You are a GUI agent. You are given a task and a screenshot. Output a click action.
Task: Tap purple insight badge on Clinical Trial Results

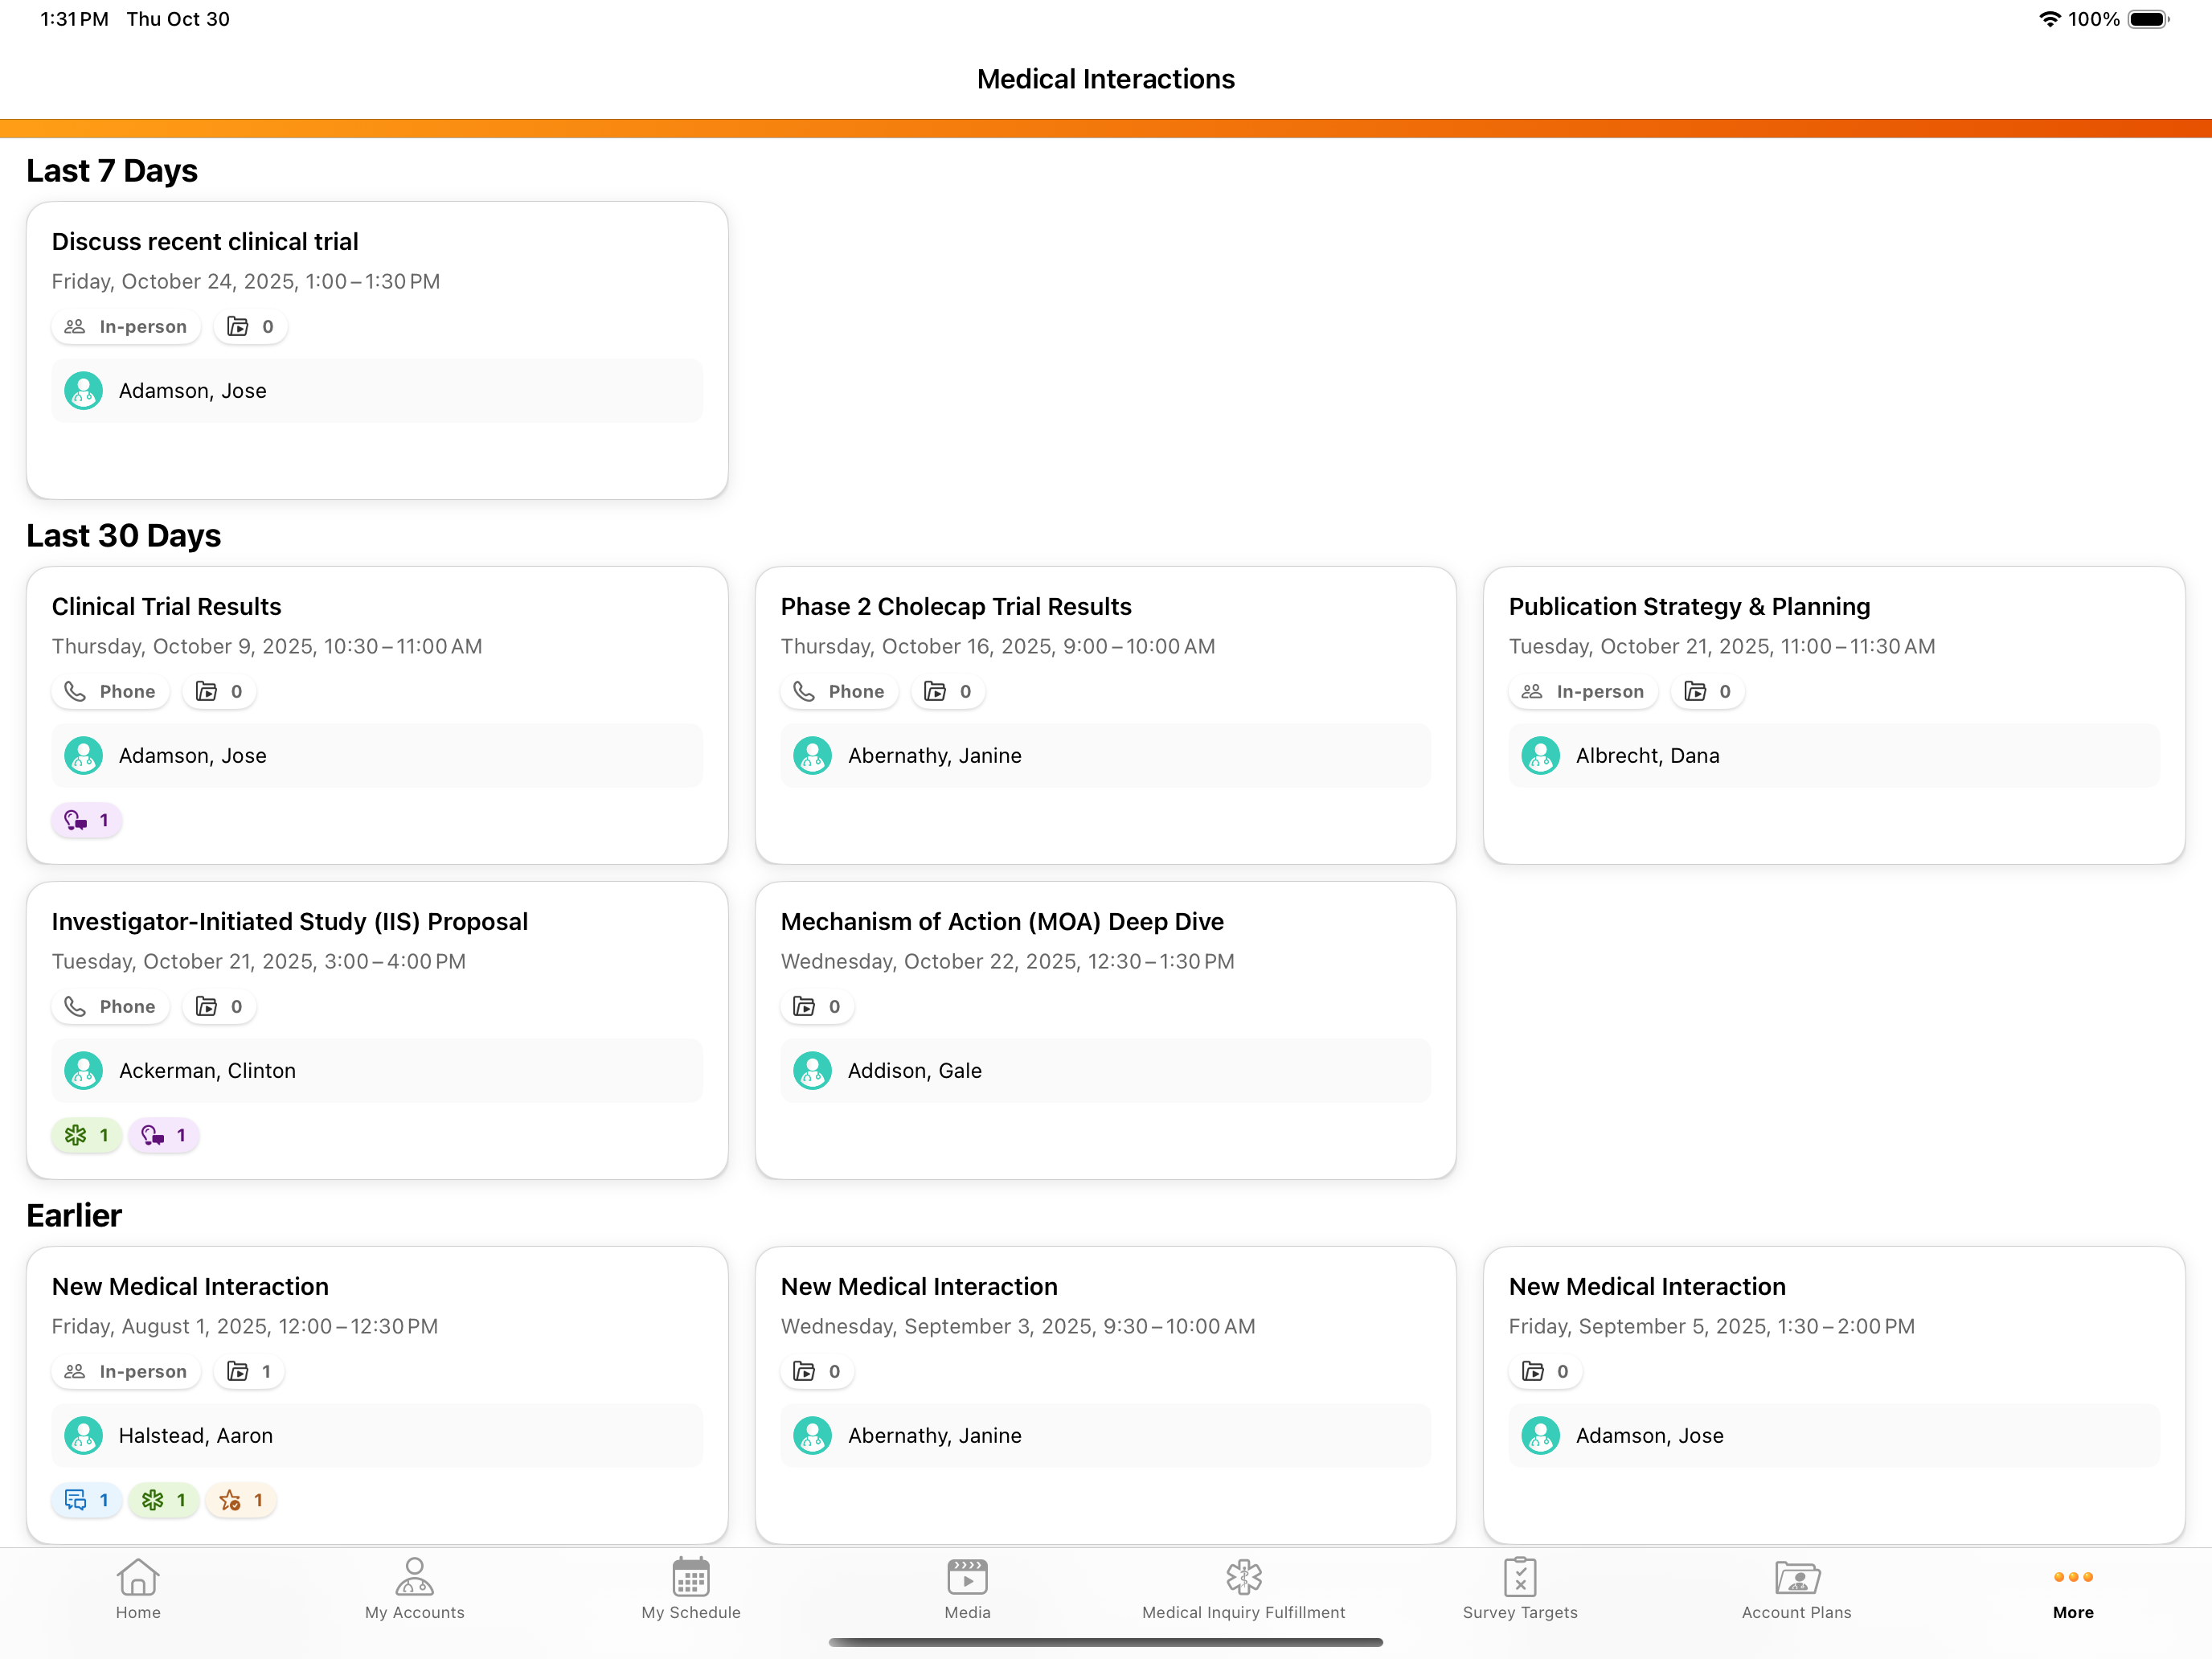click(87, 820)
